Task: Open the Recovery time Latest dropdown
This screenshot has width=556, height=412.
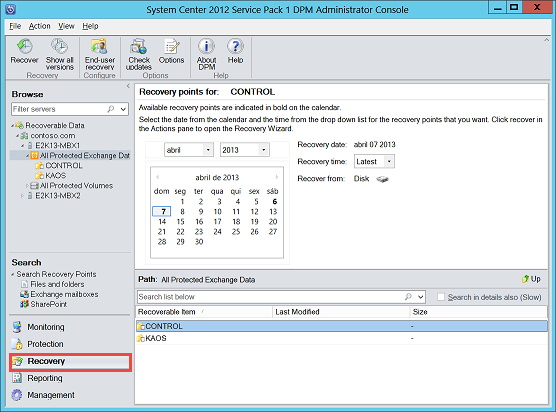Action: (x=374, y=162)
